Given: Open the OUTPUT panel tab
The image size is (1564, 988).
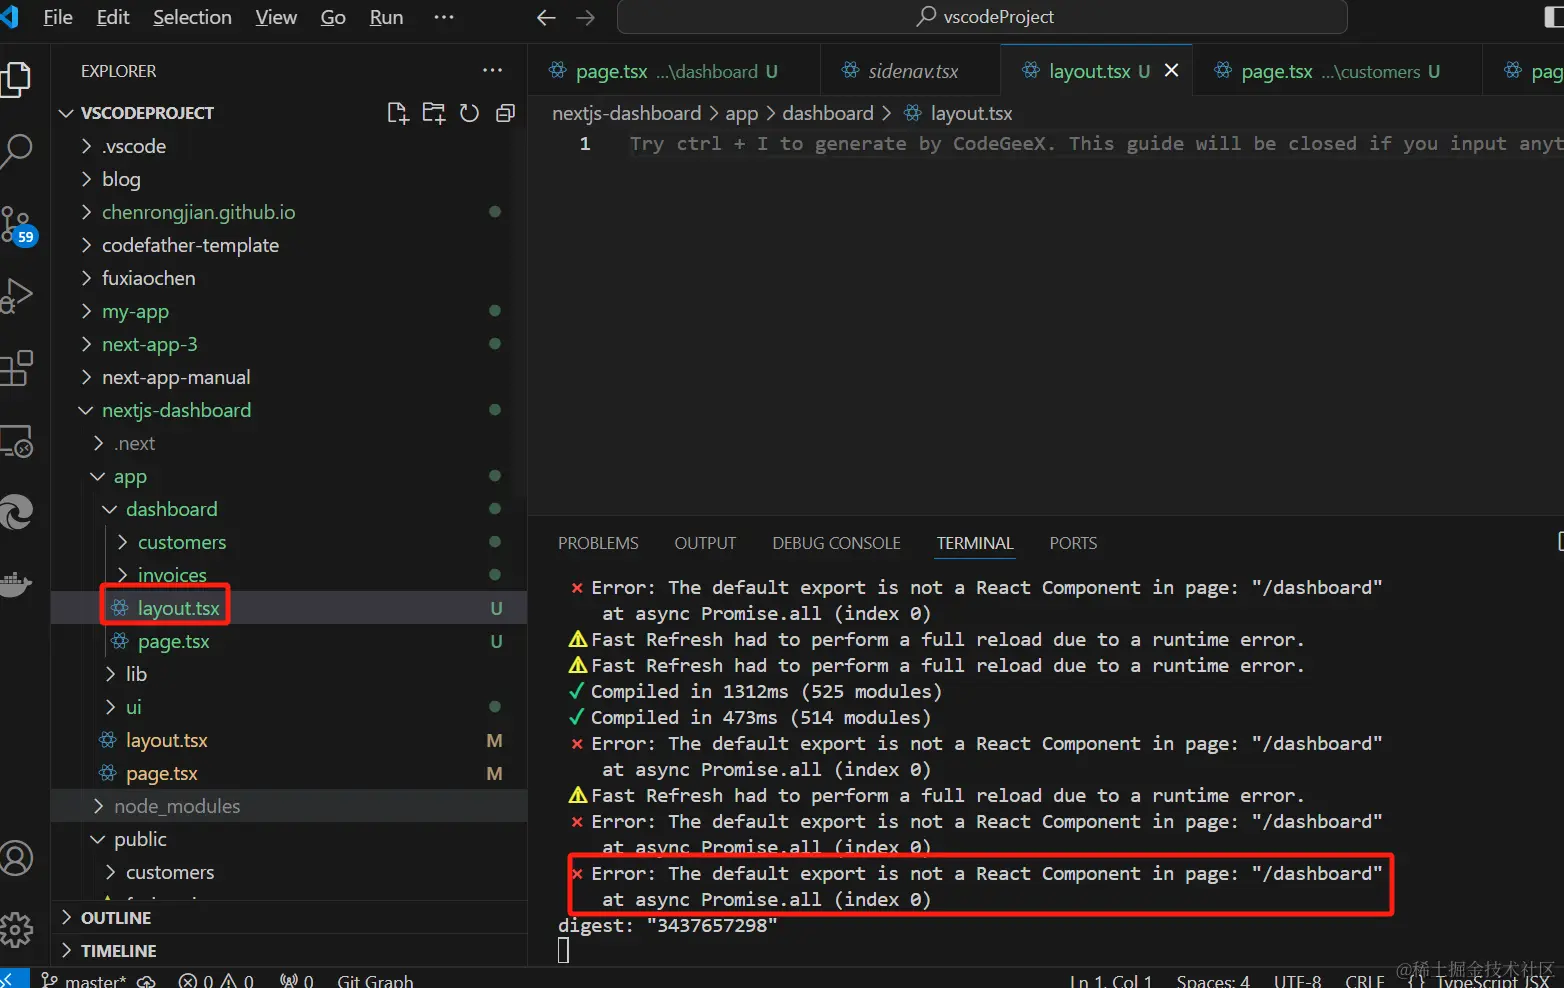Looking at the screenshot, I should [x=705, y=543].
